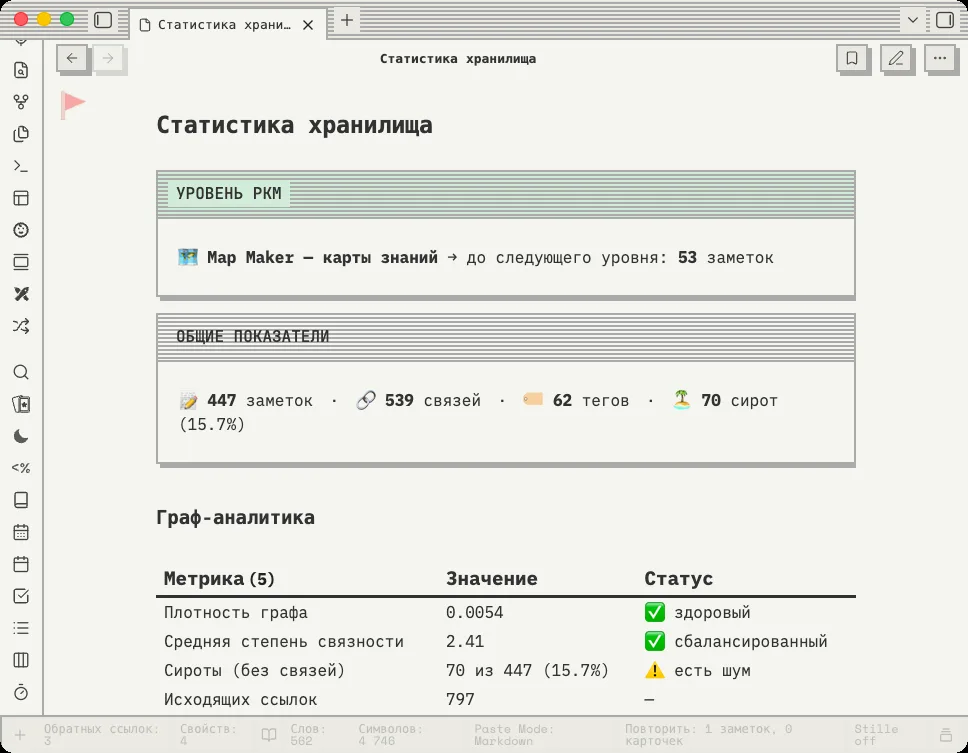Click the 797 outgoing links value
Viewport: 968px width, 753px height.
pyautogui.click(x=461, y=700)
